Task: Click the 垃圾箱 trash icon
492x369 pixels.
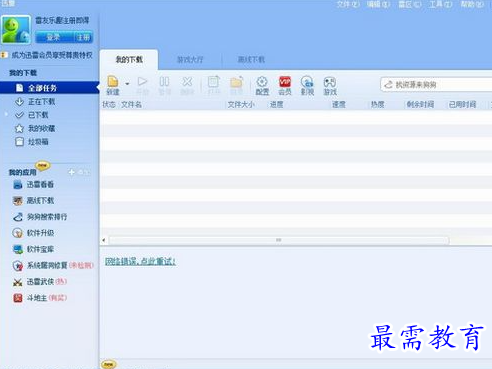Action: [19, 142]
